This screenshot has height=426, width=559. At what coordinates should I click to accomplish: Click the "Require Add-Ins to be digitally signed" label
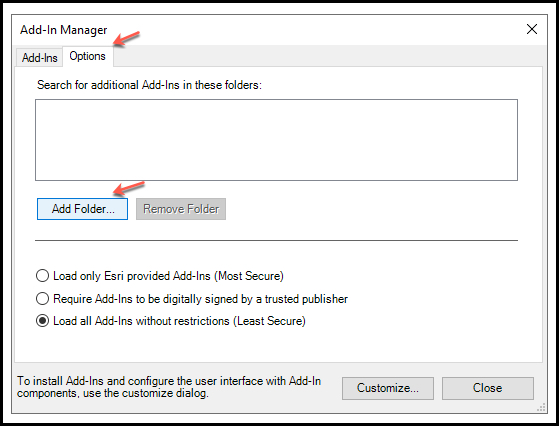(200, 299)
